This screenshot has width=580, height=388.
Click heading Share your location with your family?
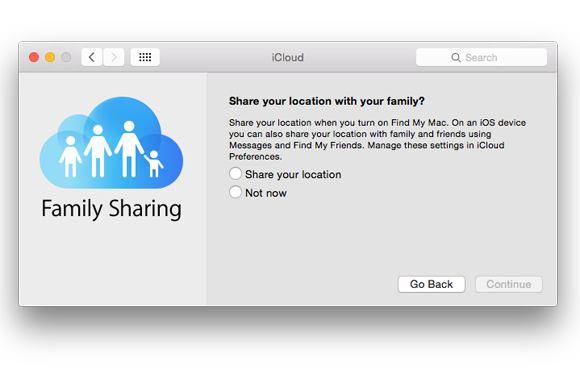[x=327, y=101]
